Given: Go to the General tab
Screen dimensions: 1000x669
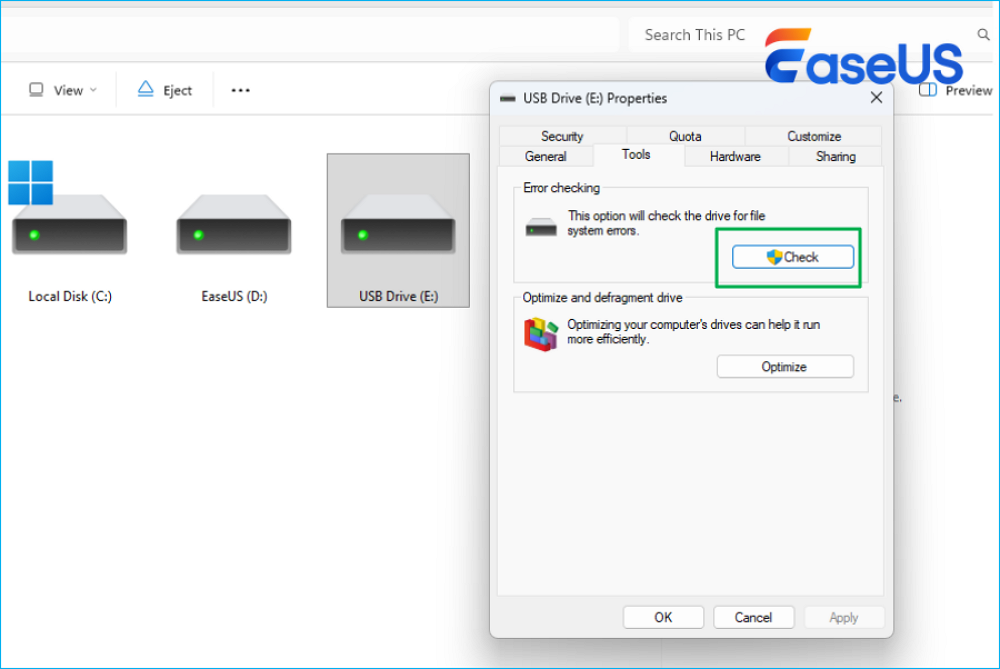Looking at the screenshot, I should coord(545,156).
